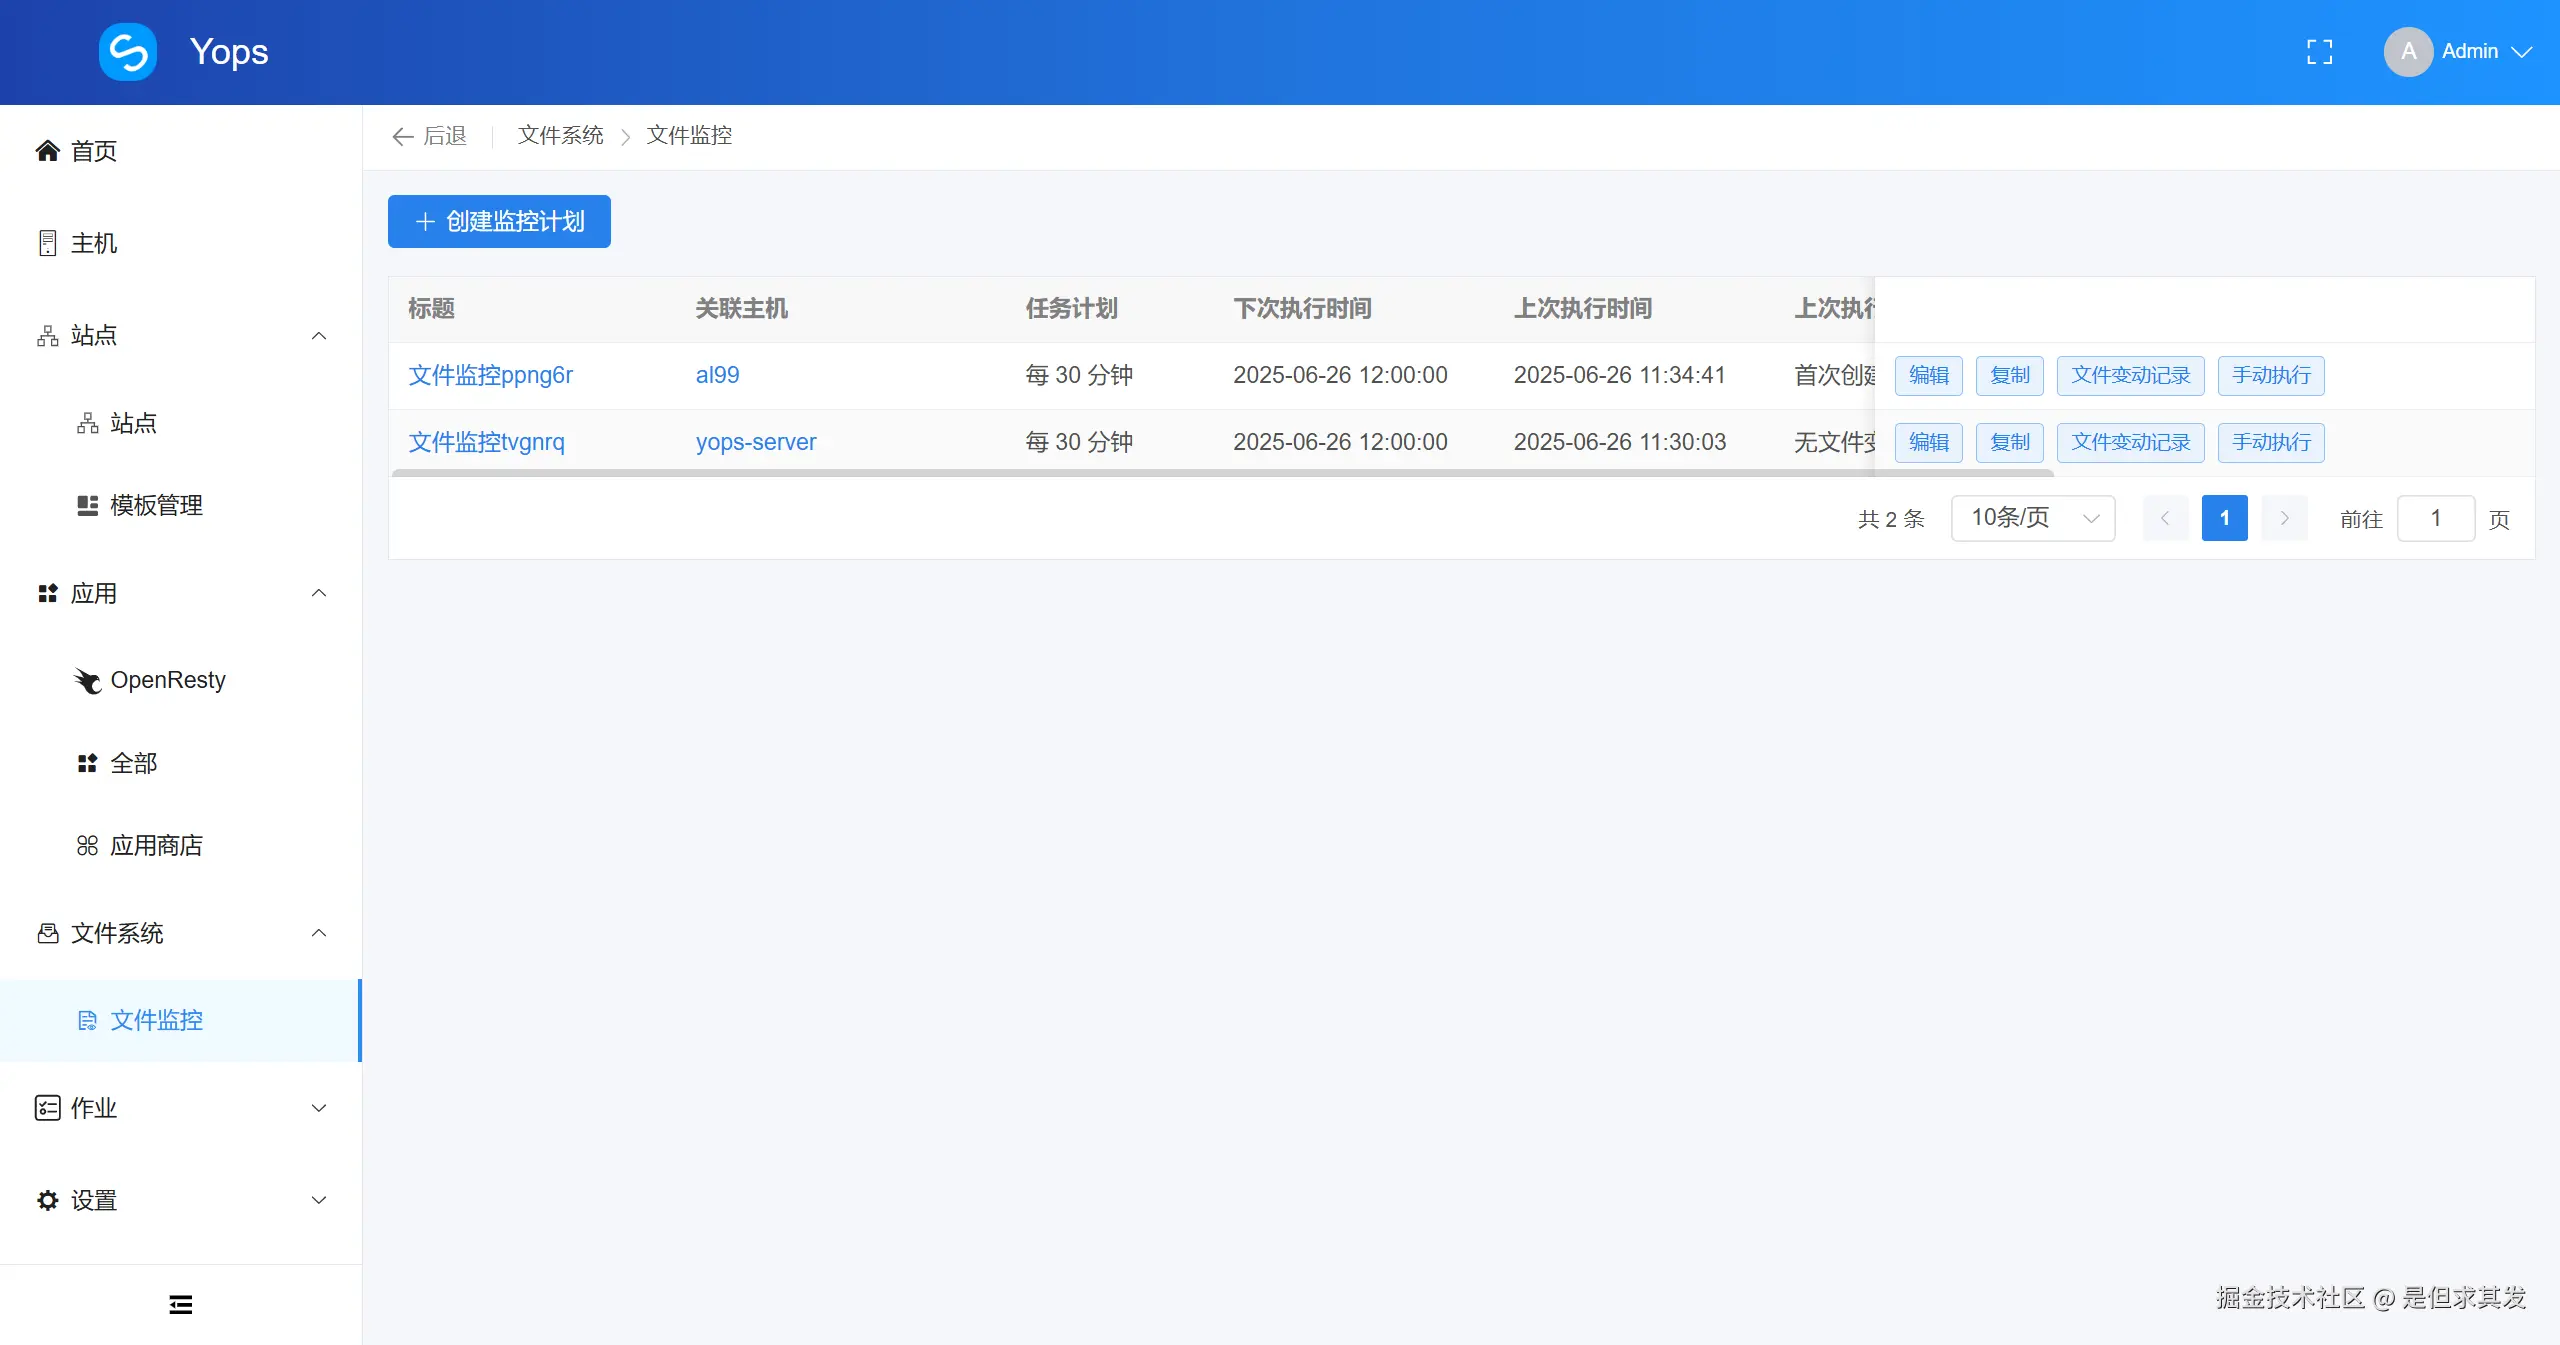This screenshot has height=1345, width=2560.
Task: Click the 文件监控 file monitoring sidebar icon
Action: click(x=88, y=1020)
